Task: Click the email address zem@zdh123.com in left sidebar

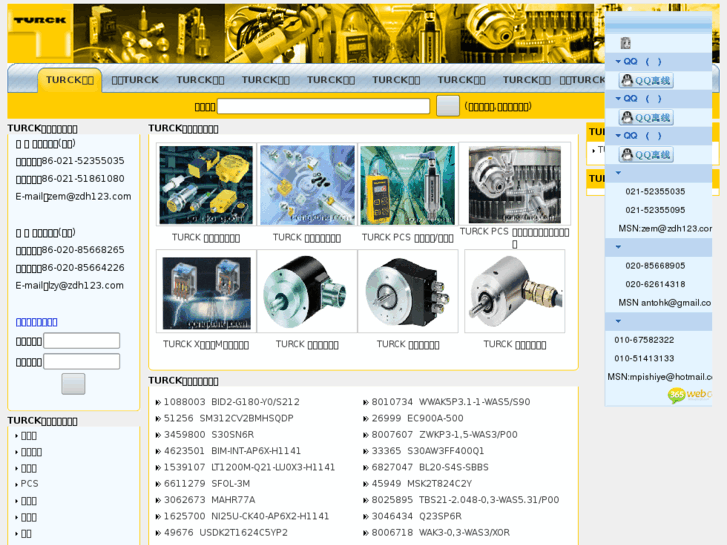Action: [89, 196]
